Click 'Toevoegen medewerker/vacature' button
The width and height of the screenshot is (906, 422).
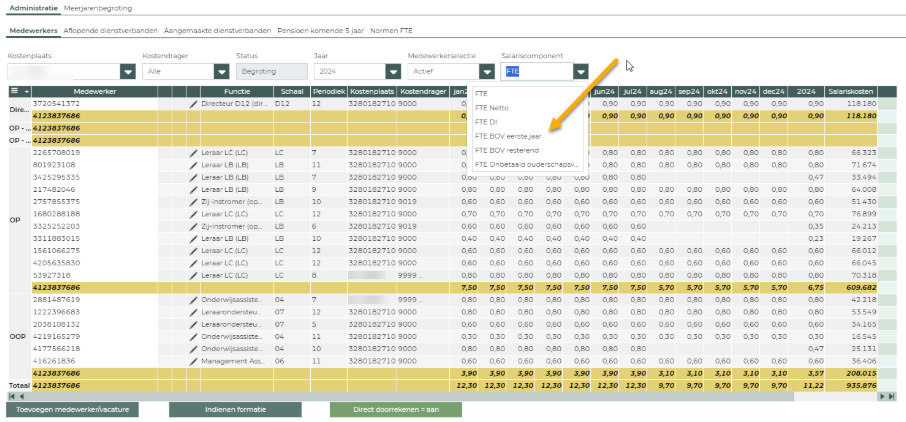pyautogui.click(x=72, y=410)
